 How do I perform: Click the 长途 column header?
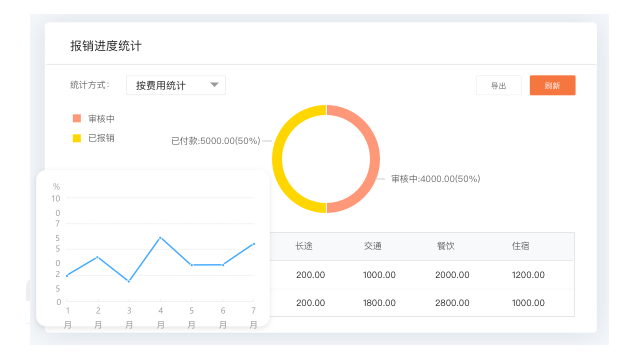[x=304, y=246]
